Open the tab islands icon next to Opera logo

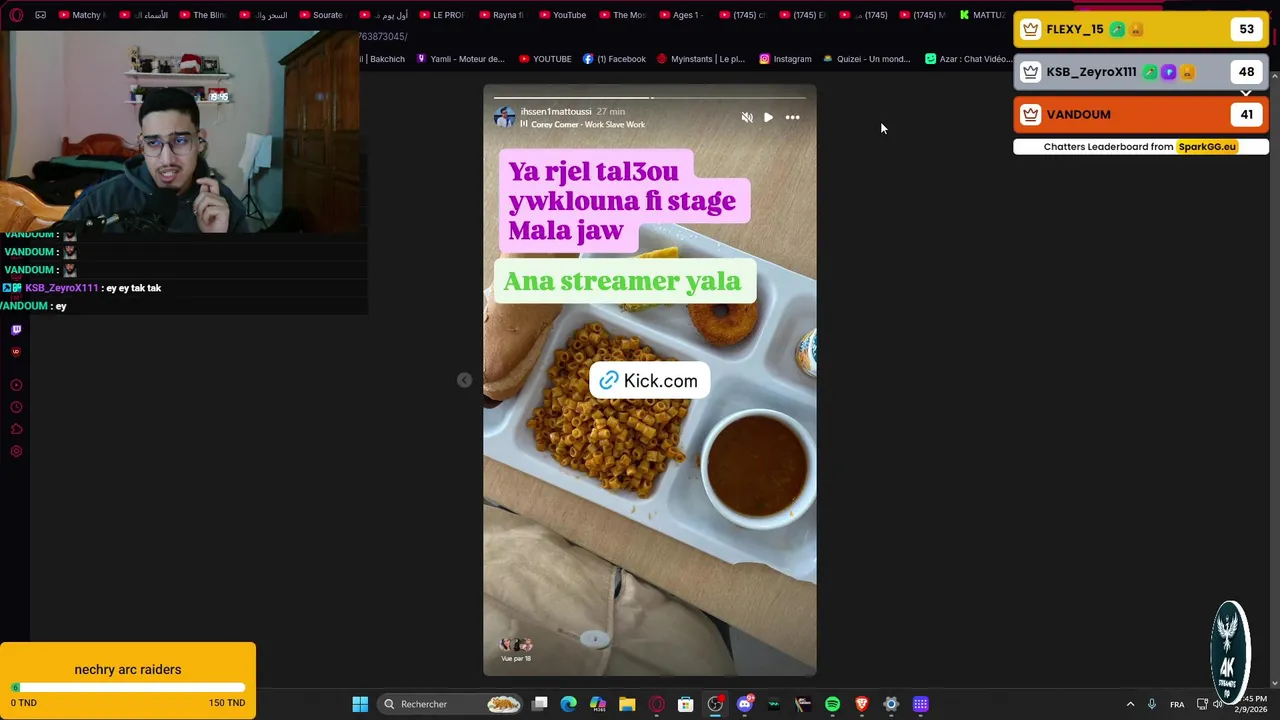[x=40, y=15]
